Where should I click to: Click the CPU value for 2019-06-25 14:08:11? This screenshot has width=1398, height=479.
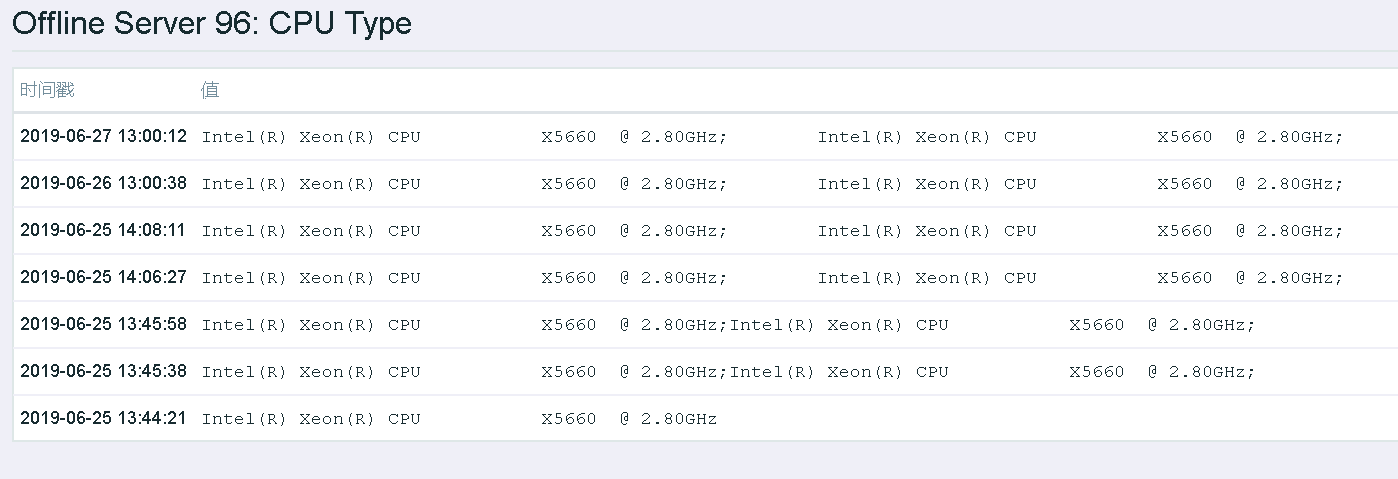tap(772, 231)
